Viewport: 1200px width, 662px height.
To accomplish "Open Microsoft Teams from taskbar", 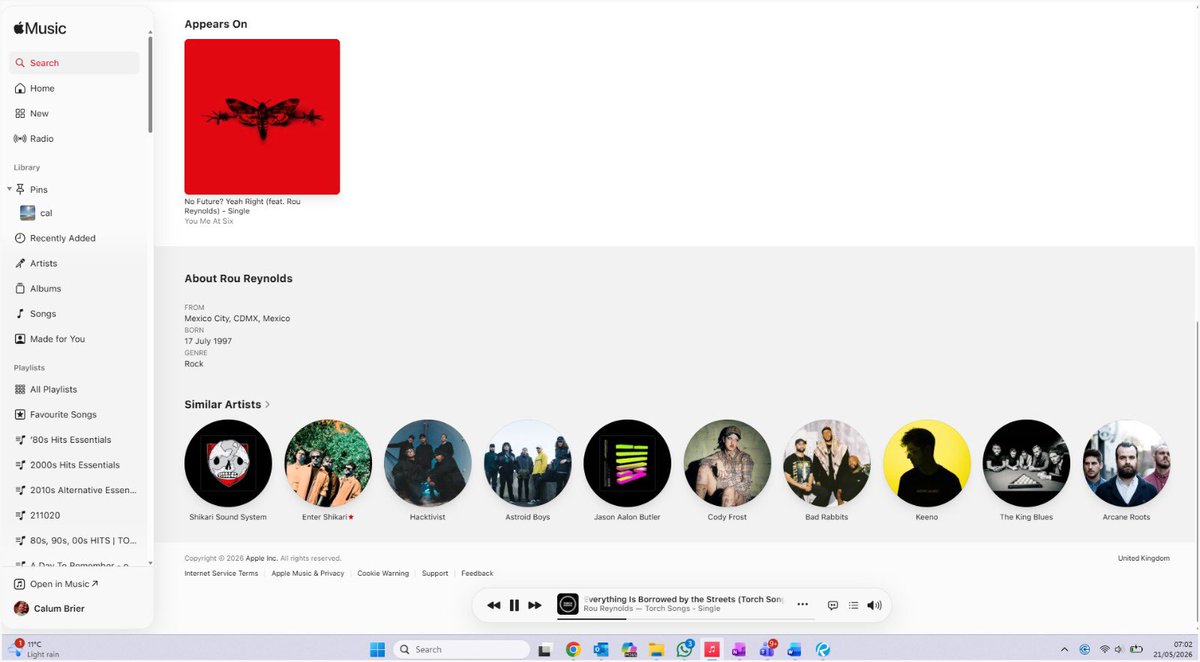I will [767, 649].
